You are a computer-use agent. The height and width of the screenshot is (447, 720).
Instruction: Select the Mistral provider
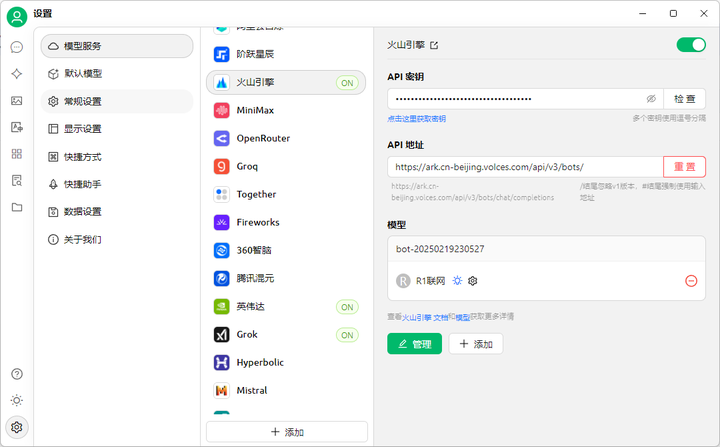[286, 390]
